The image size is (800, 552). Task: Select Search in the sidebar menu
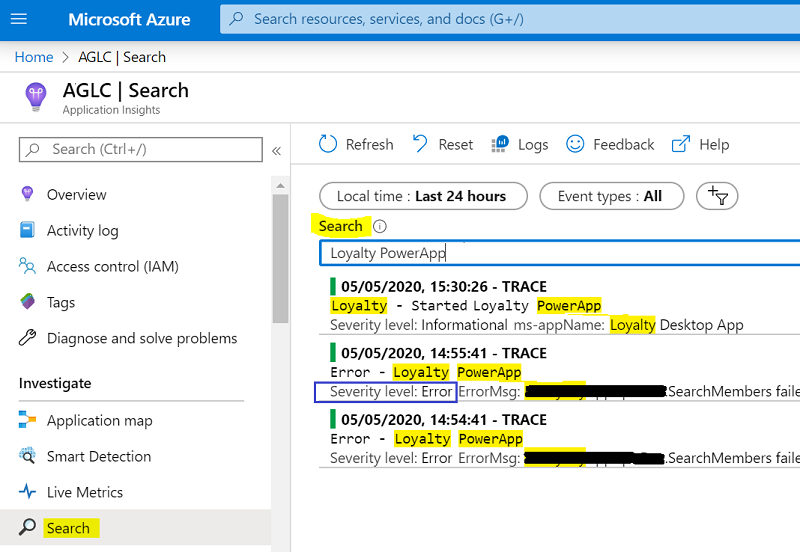(x=135, y=528)
